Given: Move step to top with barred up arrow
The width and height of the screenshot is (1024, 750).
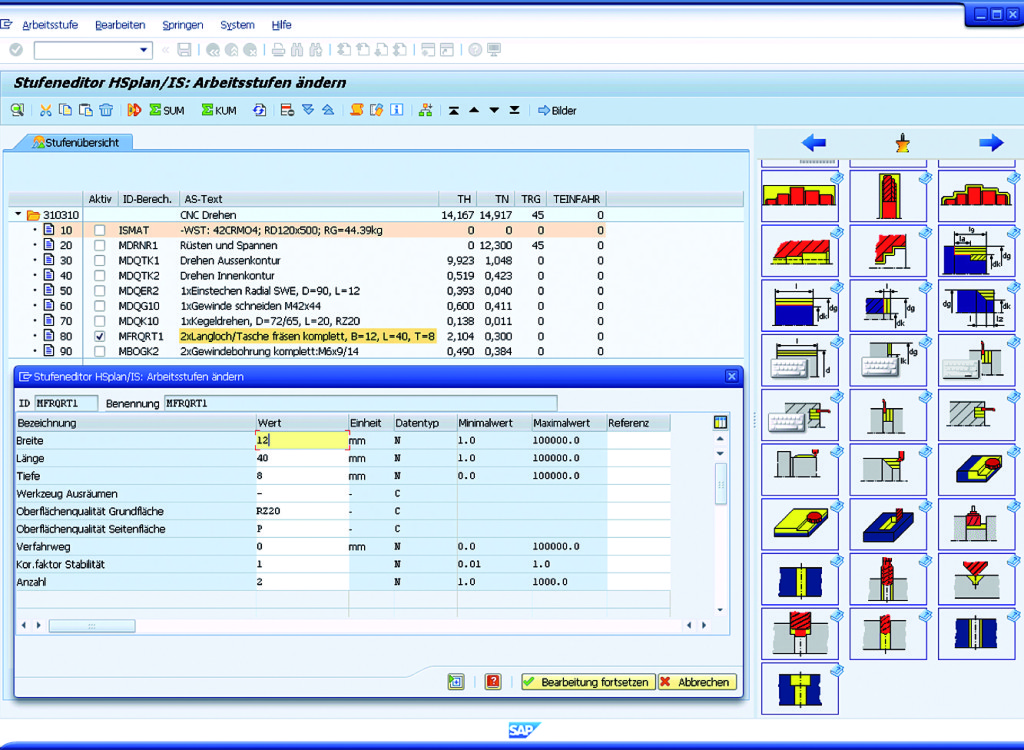Looking at the screenshot, I should [454, 110].
